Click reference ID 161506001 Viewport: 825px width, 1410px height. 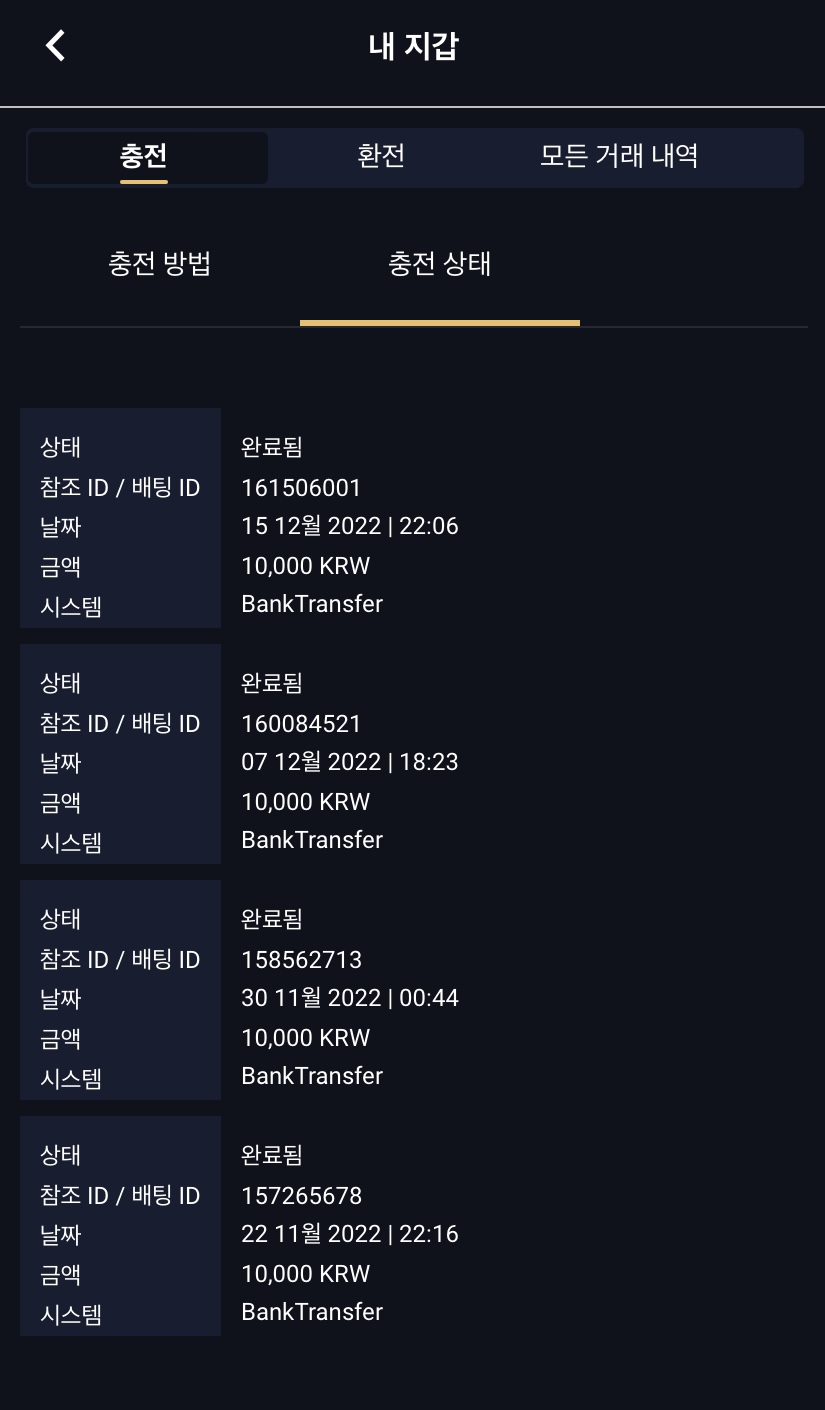pyautogui.click(x=301, y=488)
